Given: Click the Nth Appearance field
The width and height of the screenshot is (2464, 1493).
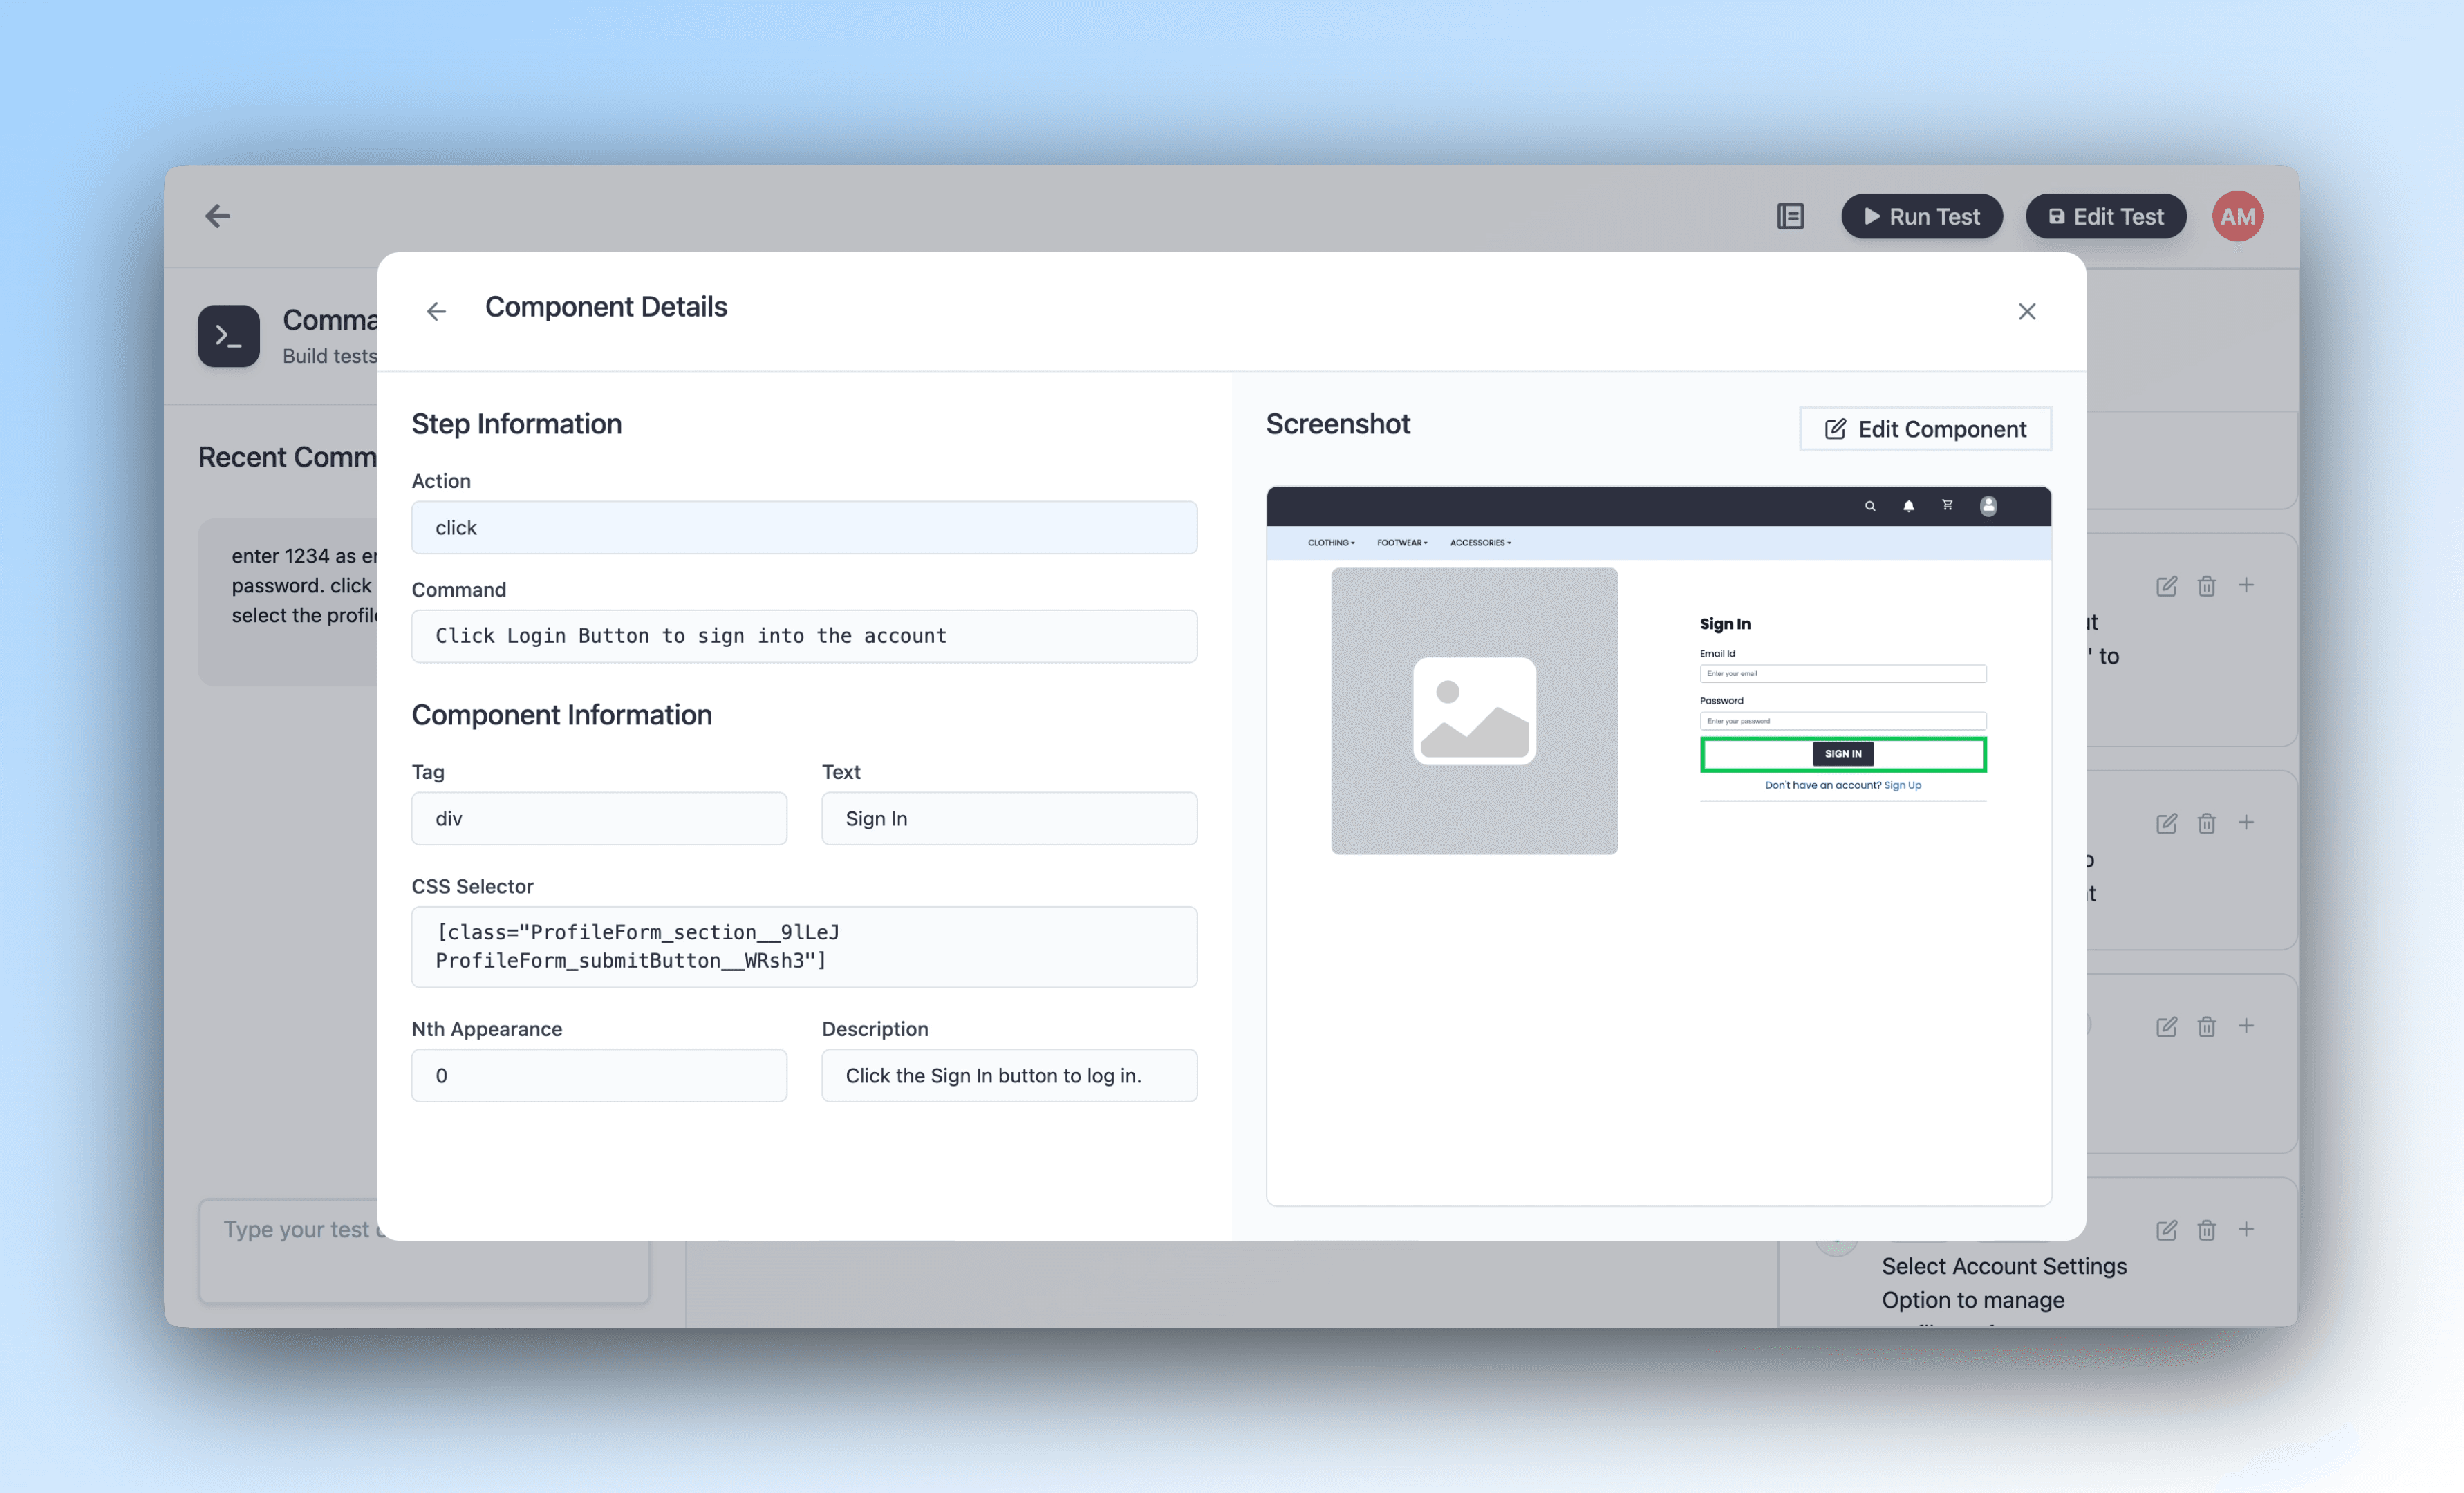Looking at the screenshot, I should (599, 1075).
